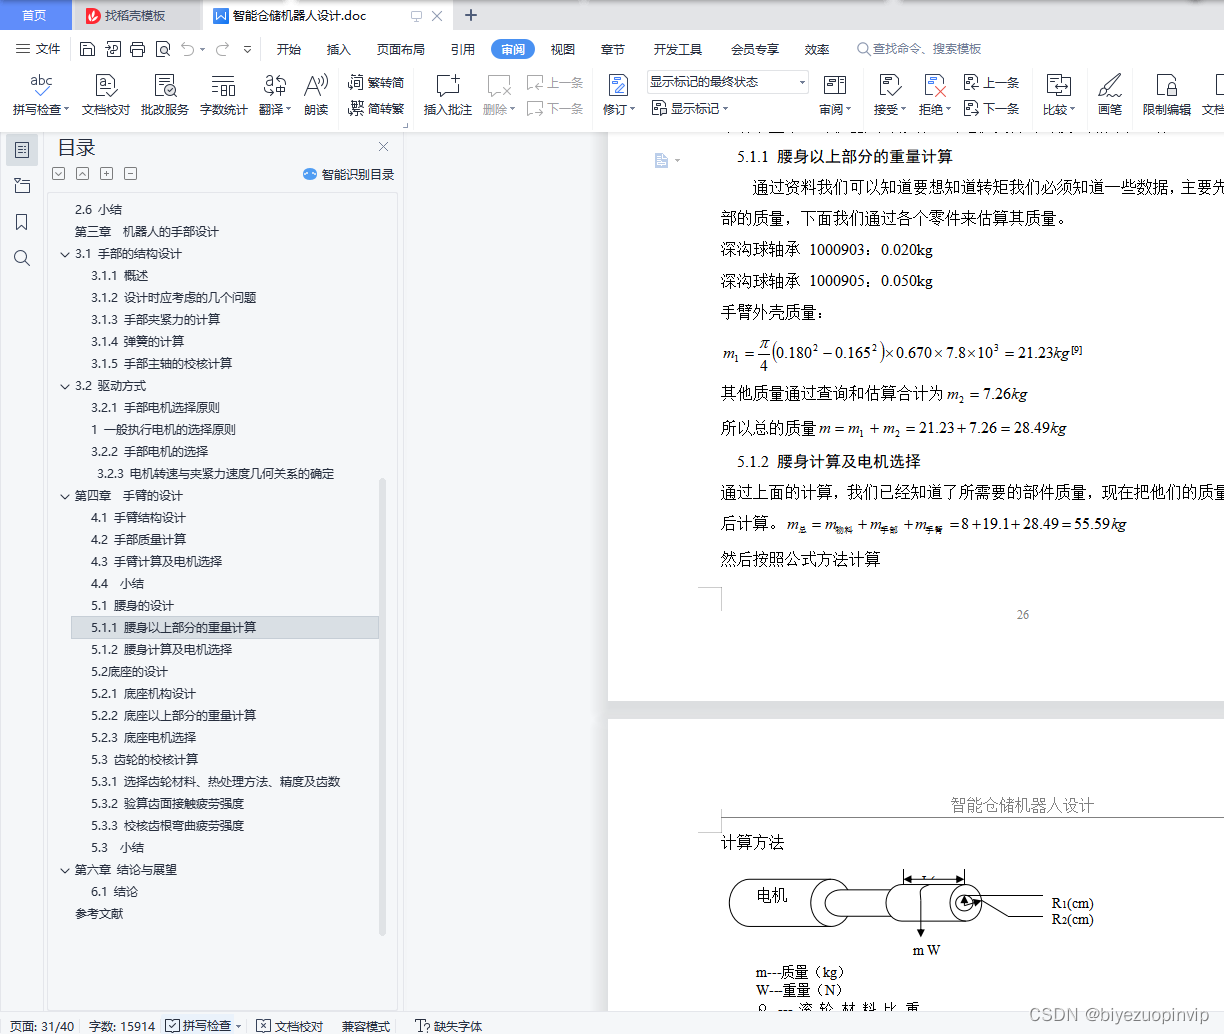Click the move-down arrow button under 目录
1224x1034 pixels.
[59, 174]
